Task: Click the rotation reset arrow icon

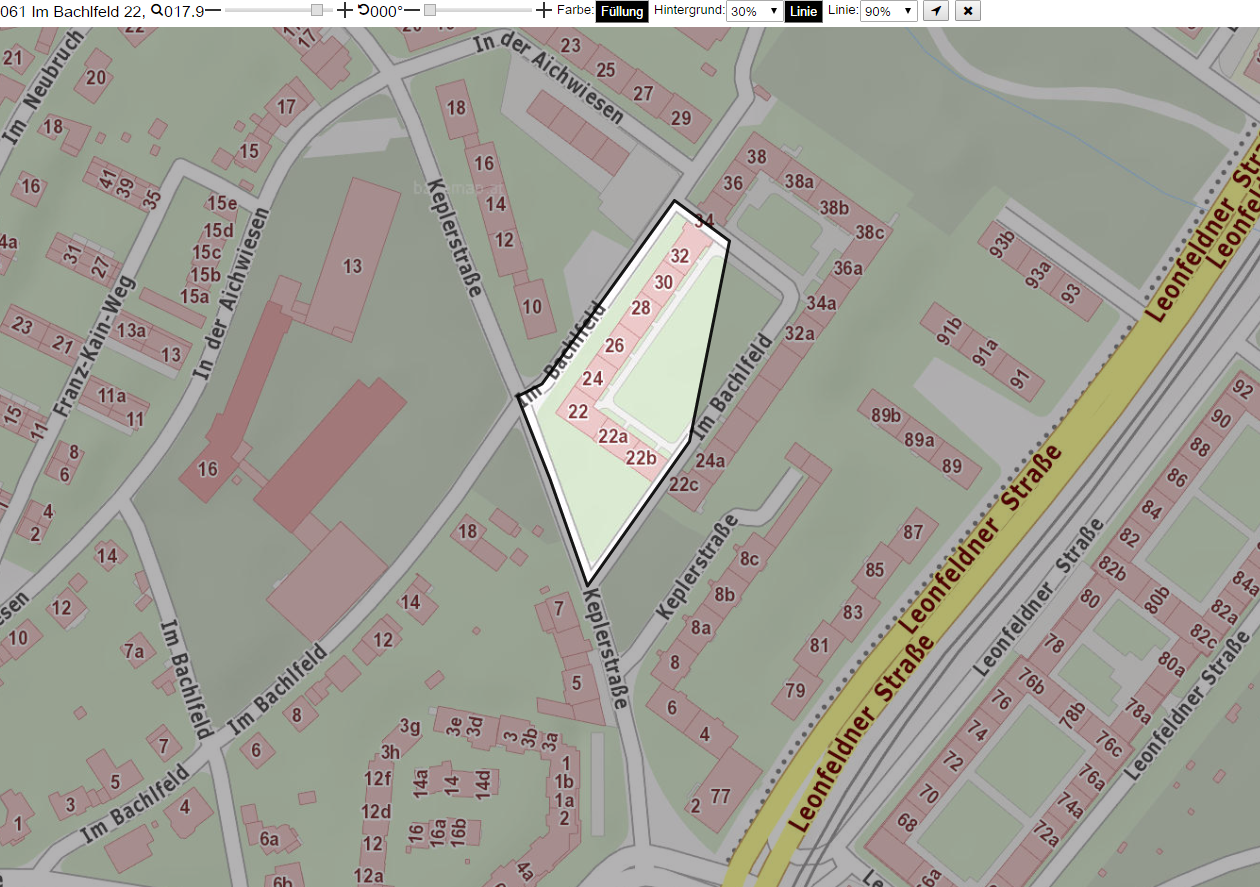Action: [364, 11]
